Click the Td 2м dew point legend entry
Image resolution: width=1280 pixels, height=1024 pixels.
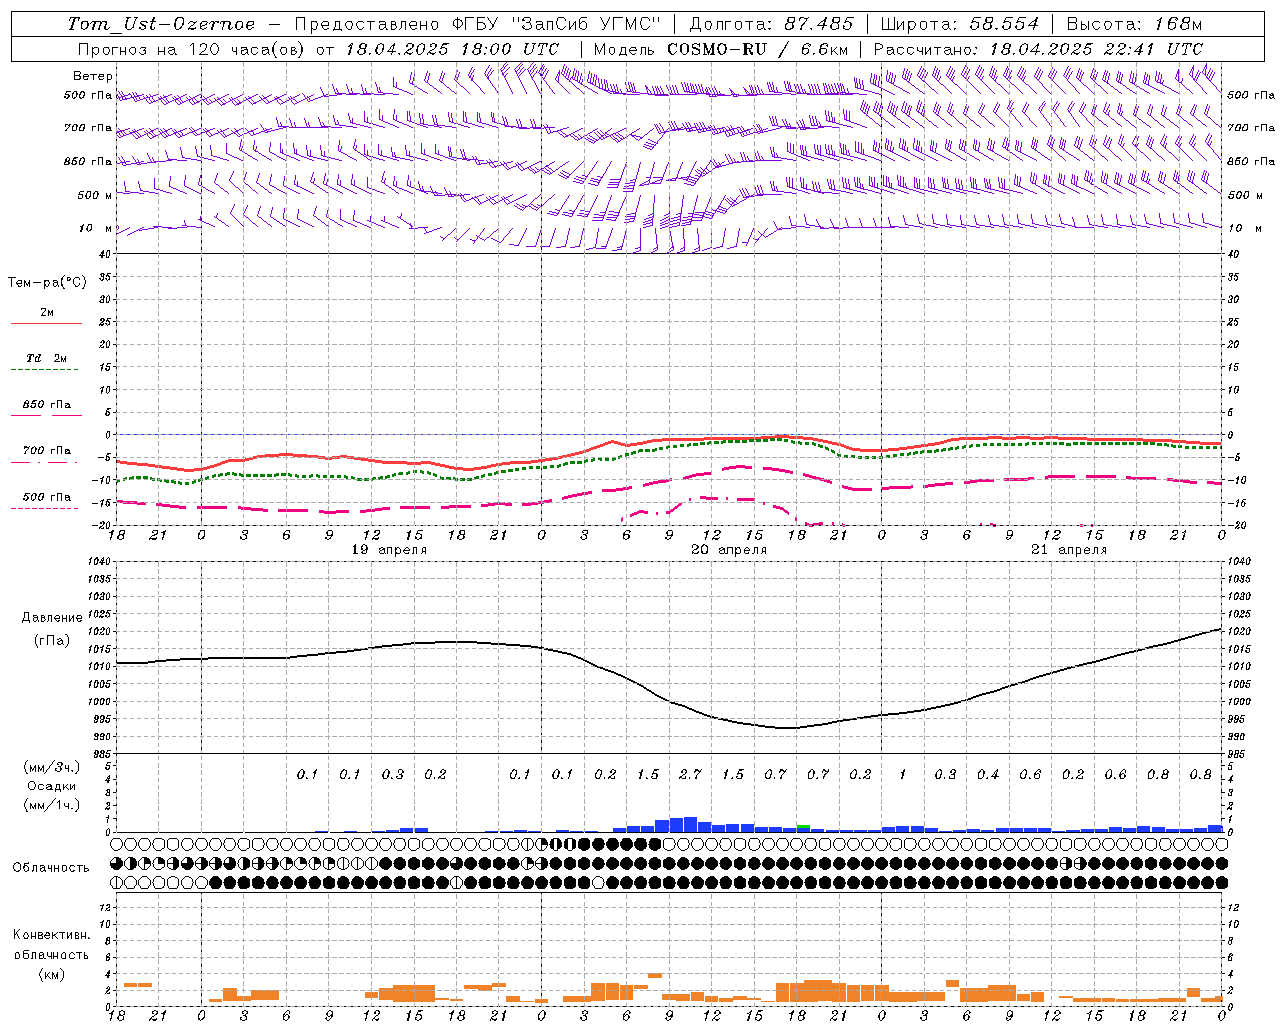[x=46, y=358]
